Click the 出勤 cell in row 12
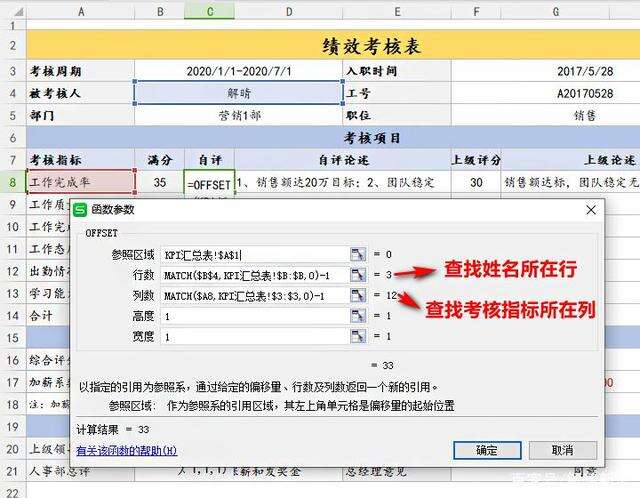Viewport: 640px width, 498px height. coord(48,271)
